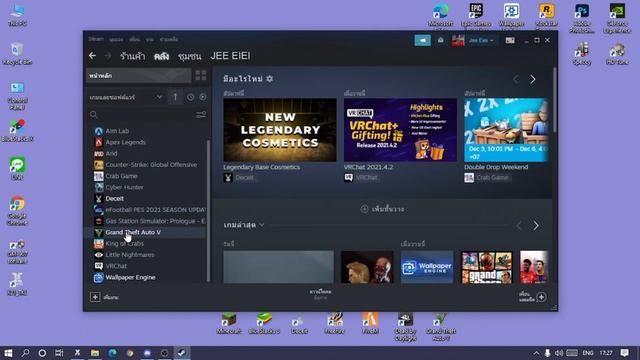The width and height of the screenshot is (640, 360).
Task: Open the Steam menu
Action: point(96,39)
